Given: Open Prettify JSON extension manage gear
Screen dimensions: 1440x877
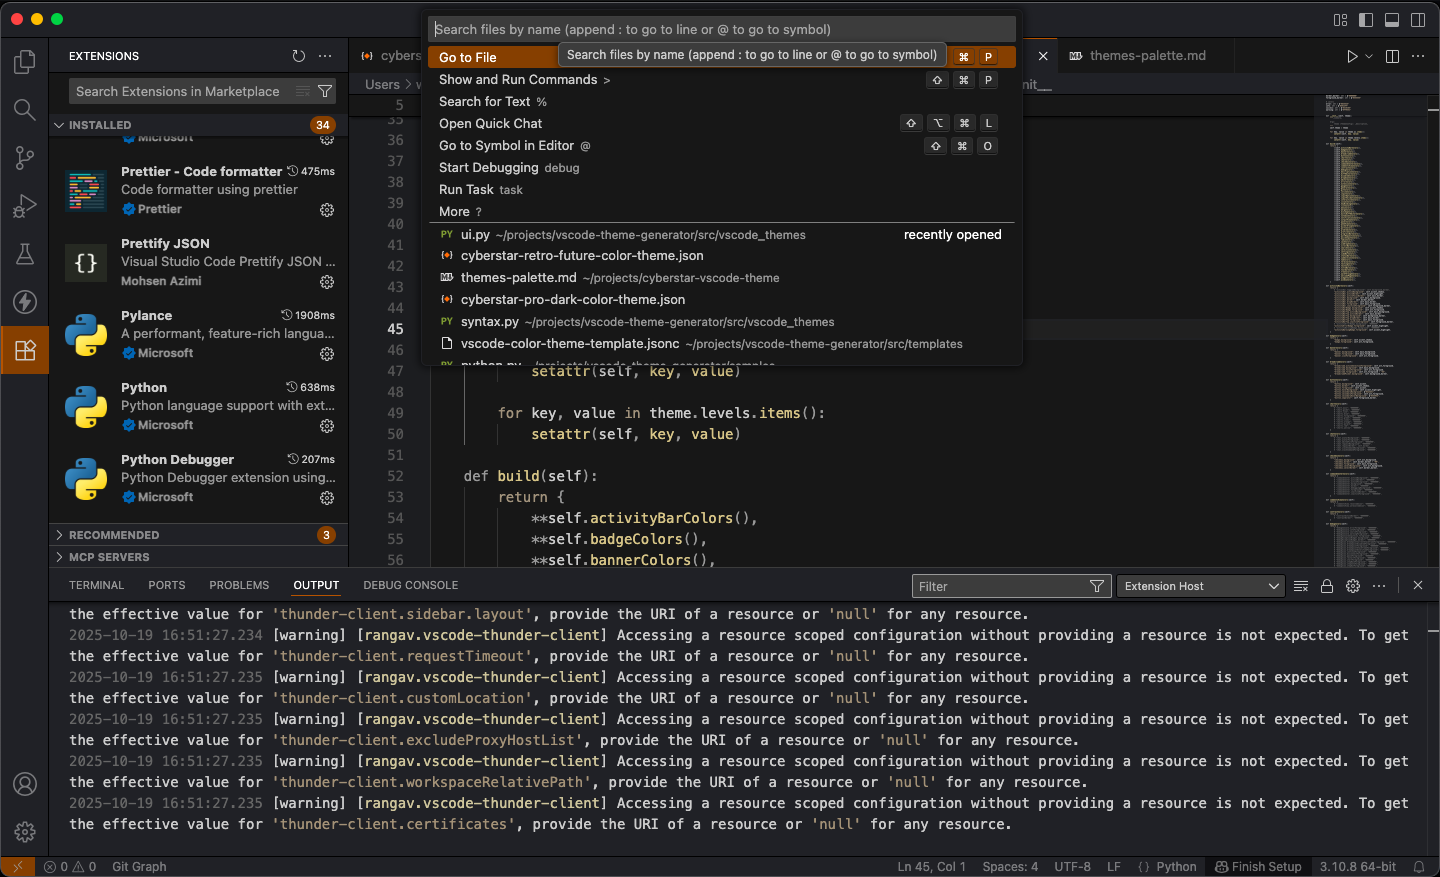Looking at the screenshot, I should (327, 282).
